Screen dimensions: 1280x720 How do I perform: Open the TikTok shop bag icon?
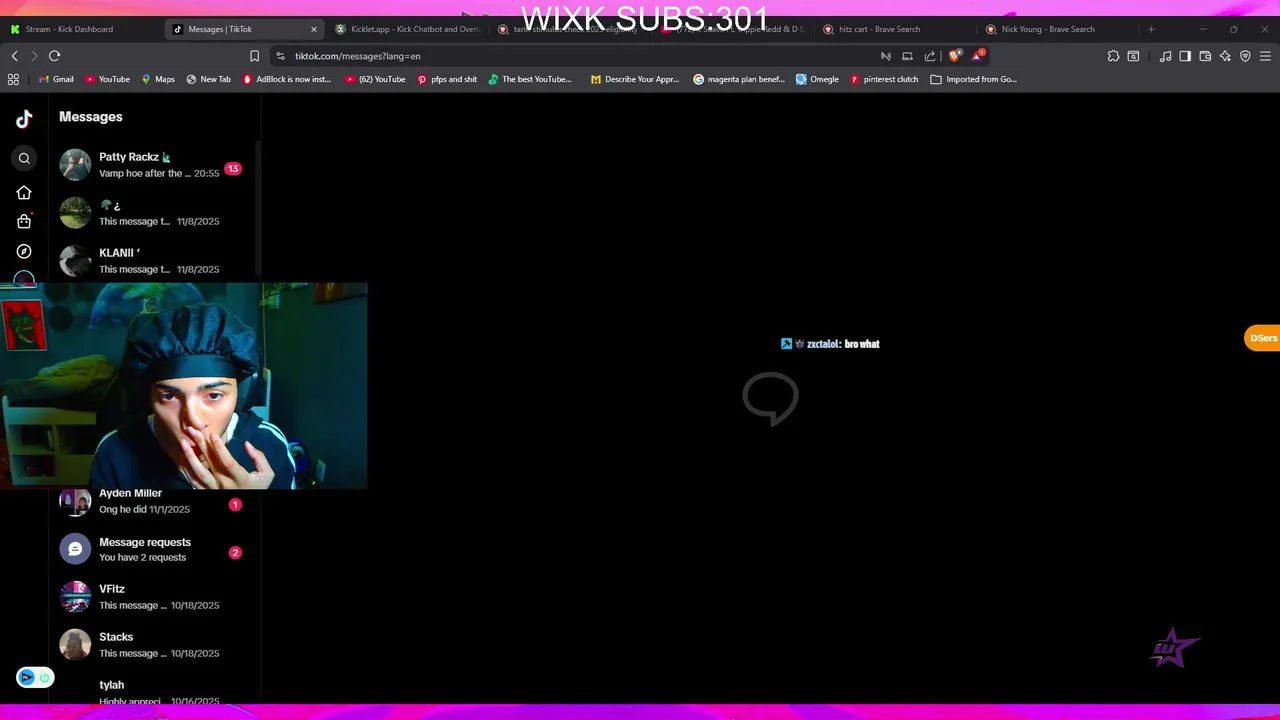coord(24,221)
